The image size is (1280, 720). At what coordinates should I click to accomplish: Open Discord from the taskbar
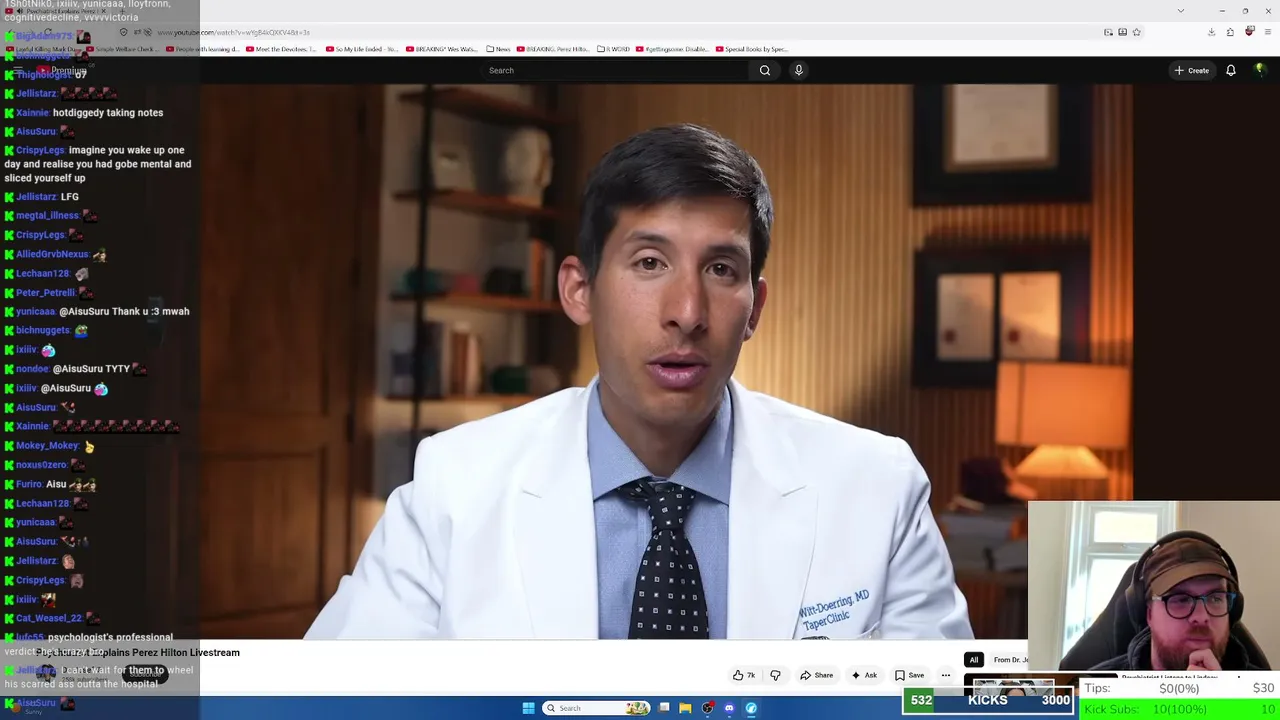729,708
